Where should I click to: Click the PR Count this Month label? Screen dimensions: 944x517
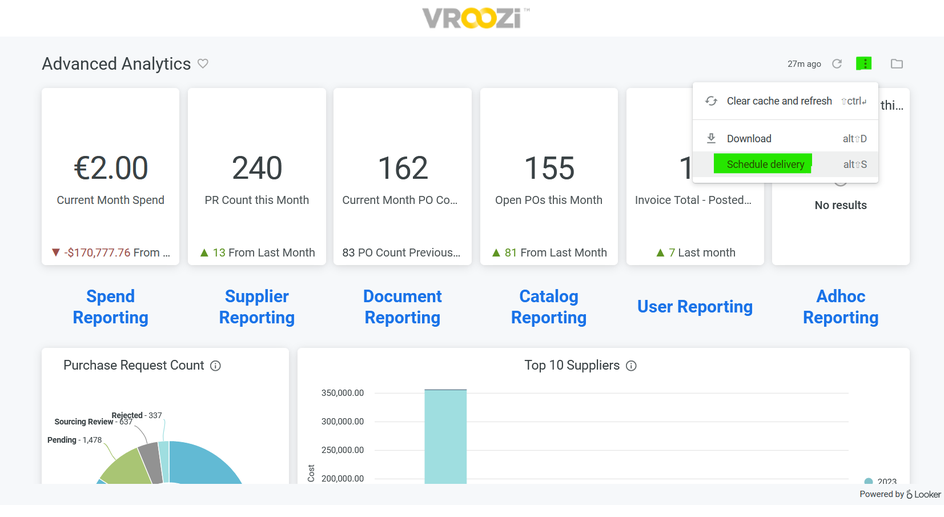pos(256,200)
